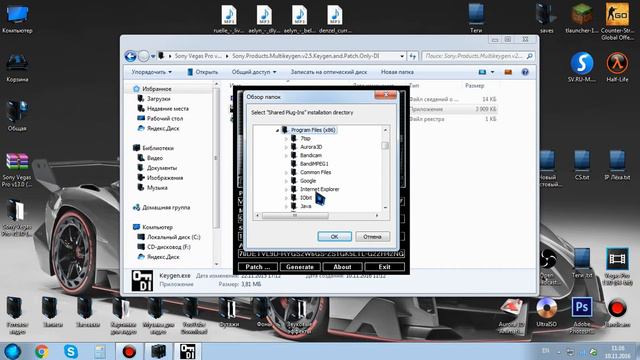Image resolution: width=640 pixels, height=360 pixels.
Task: Open the saves desktop shortcut
Action: coord(547,19)
